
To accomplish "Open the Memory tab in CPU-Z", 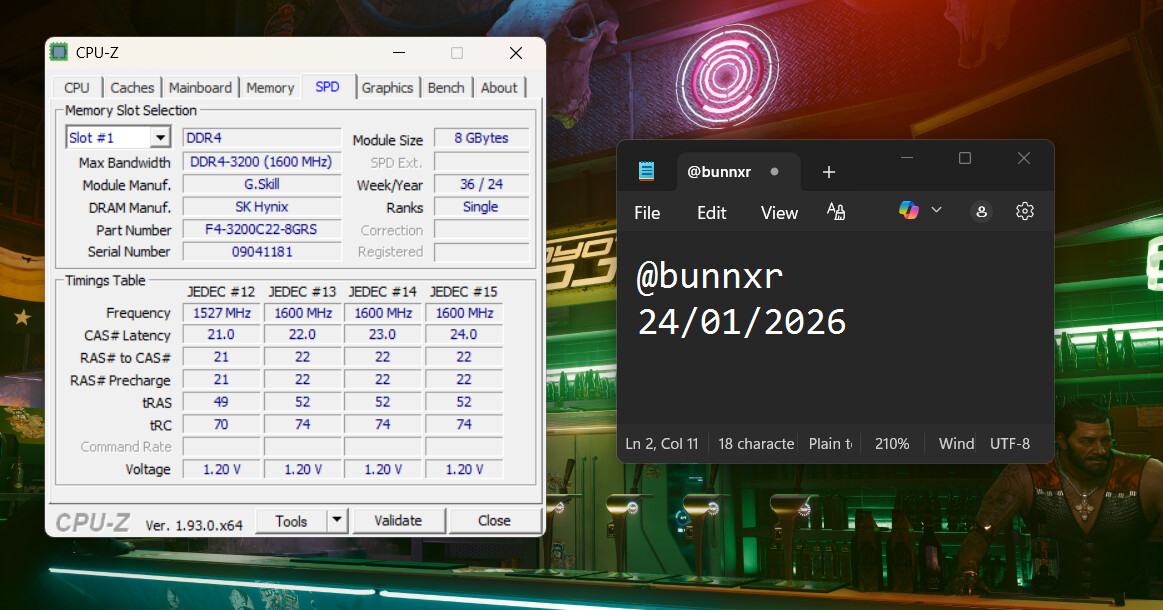I will (270, 88).
